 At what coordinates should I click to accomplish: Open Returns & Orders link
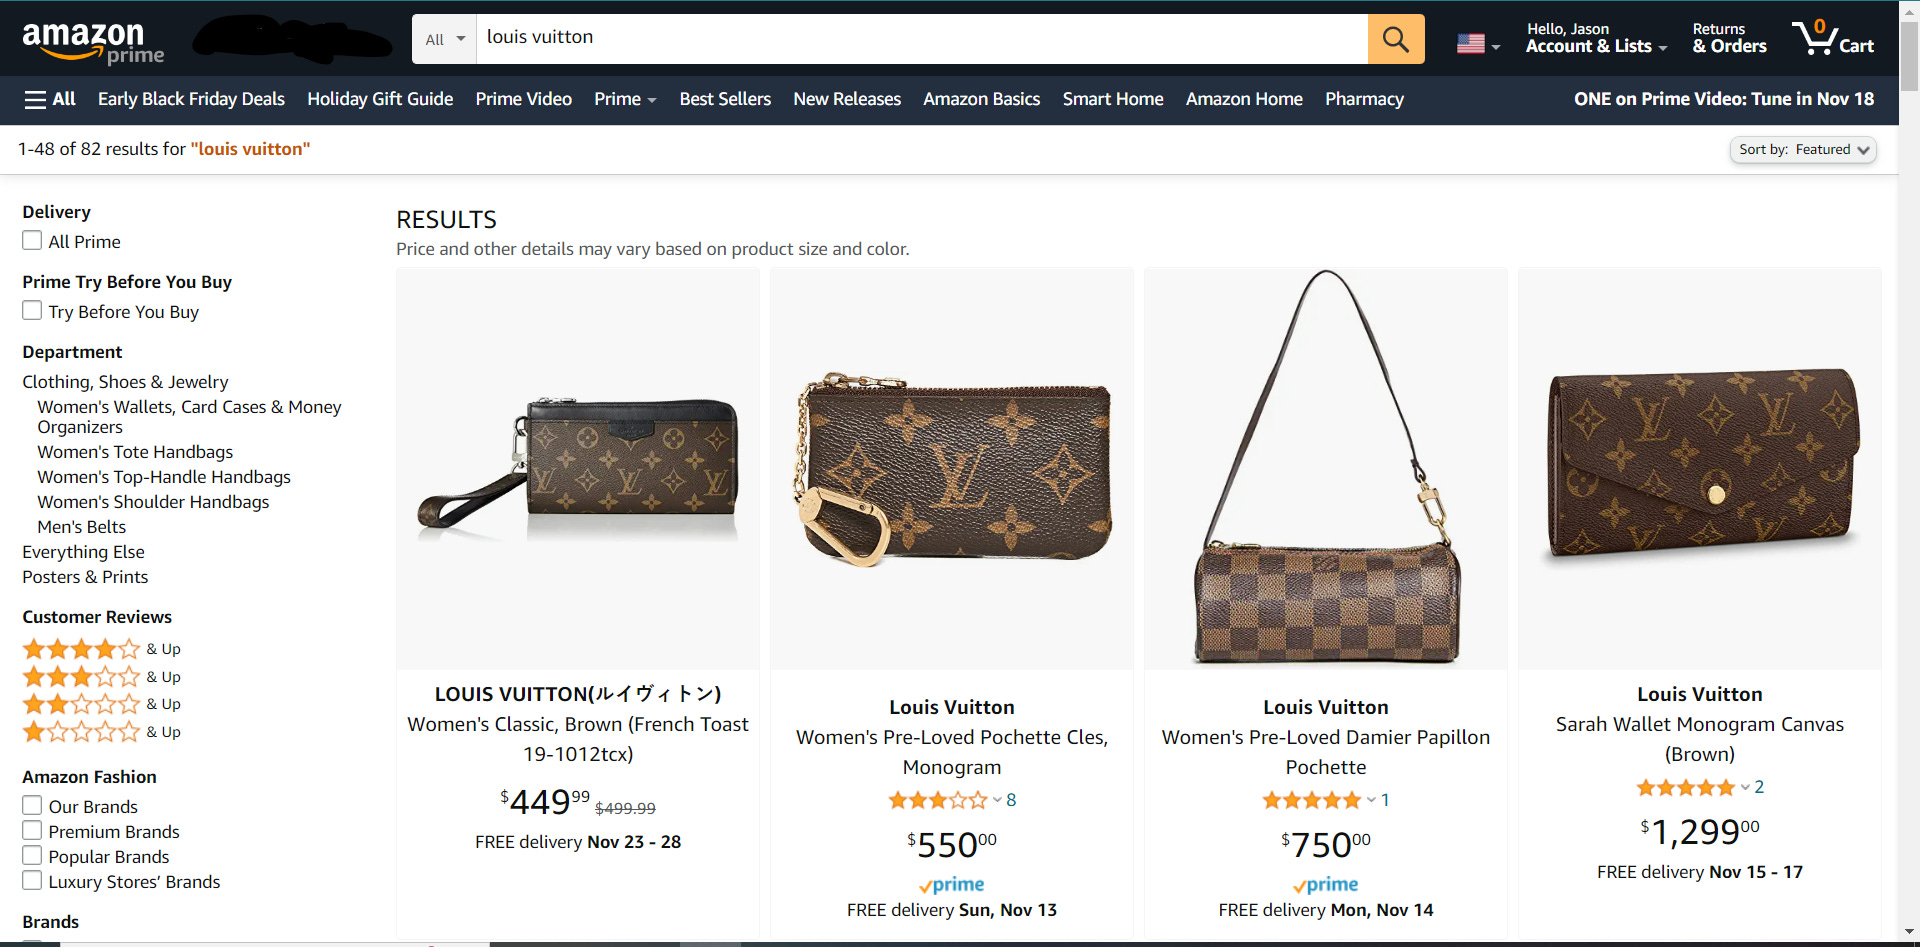tap(1729, 38)
